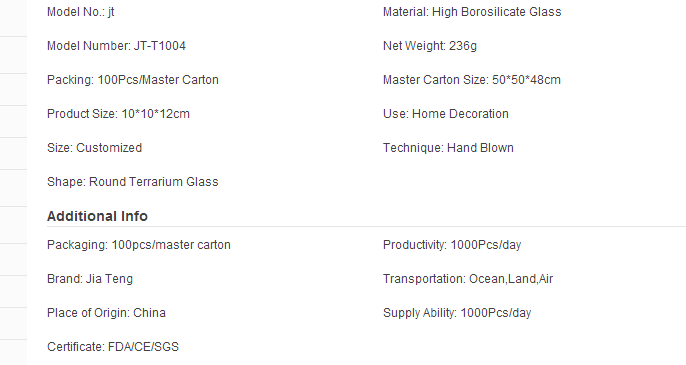Click Packaging 100pcs/master carton line

click(139, 245)
